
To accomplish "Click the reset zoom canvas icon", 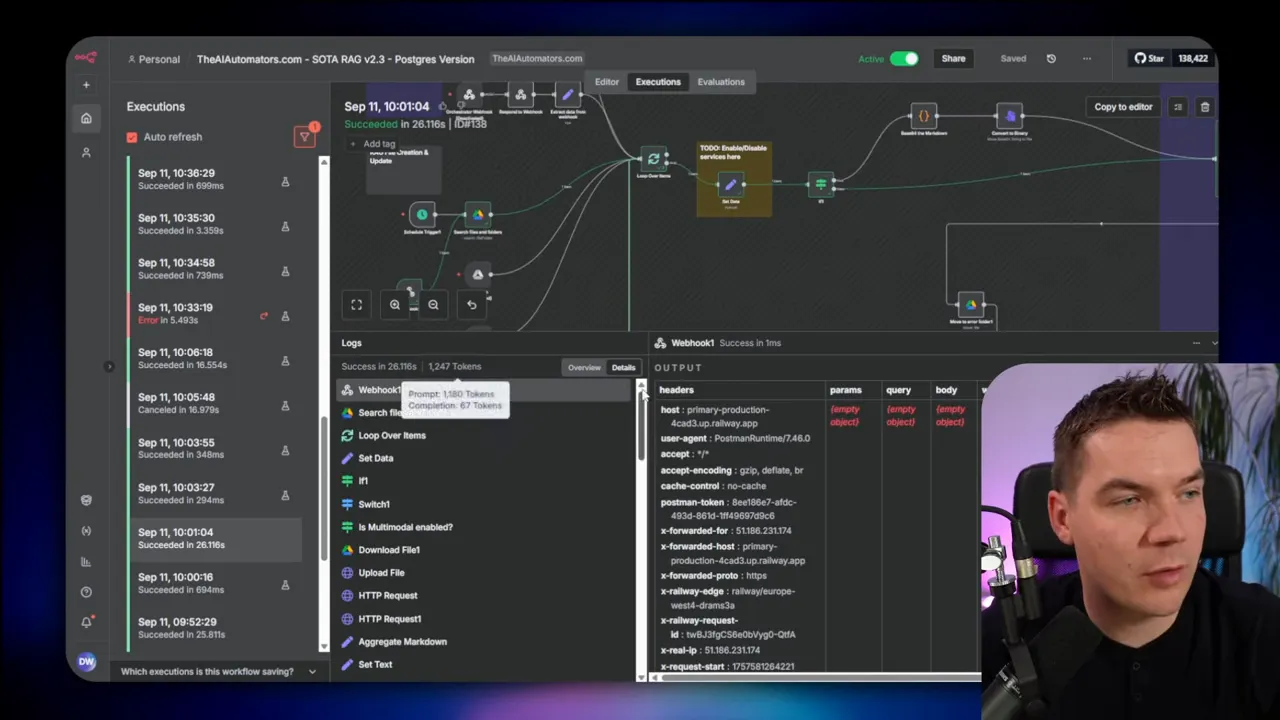I will pos(472,305).
